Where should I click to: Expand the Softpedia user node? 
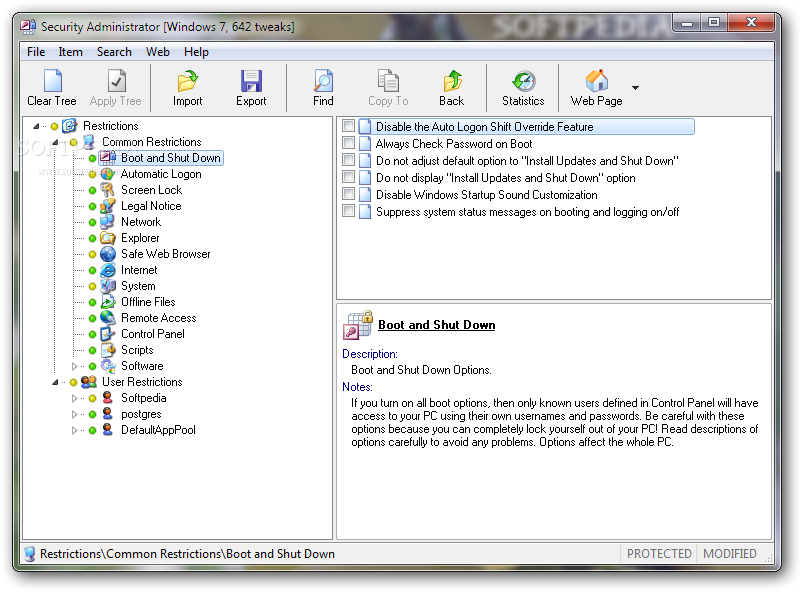tap(74, 398)
